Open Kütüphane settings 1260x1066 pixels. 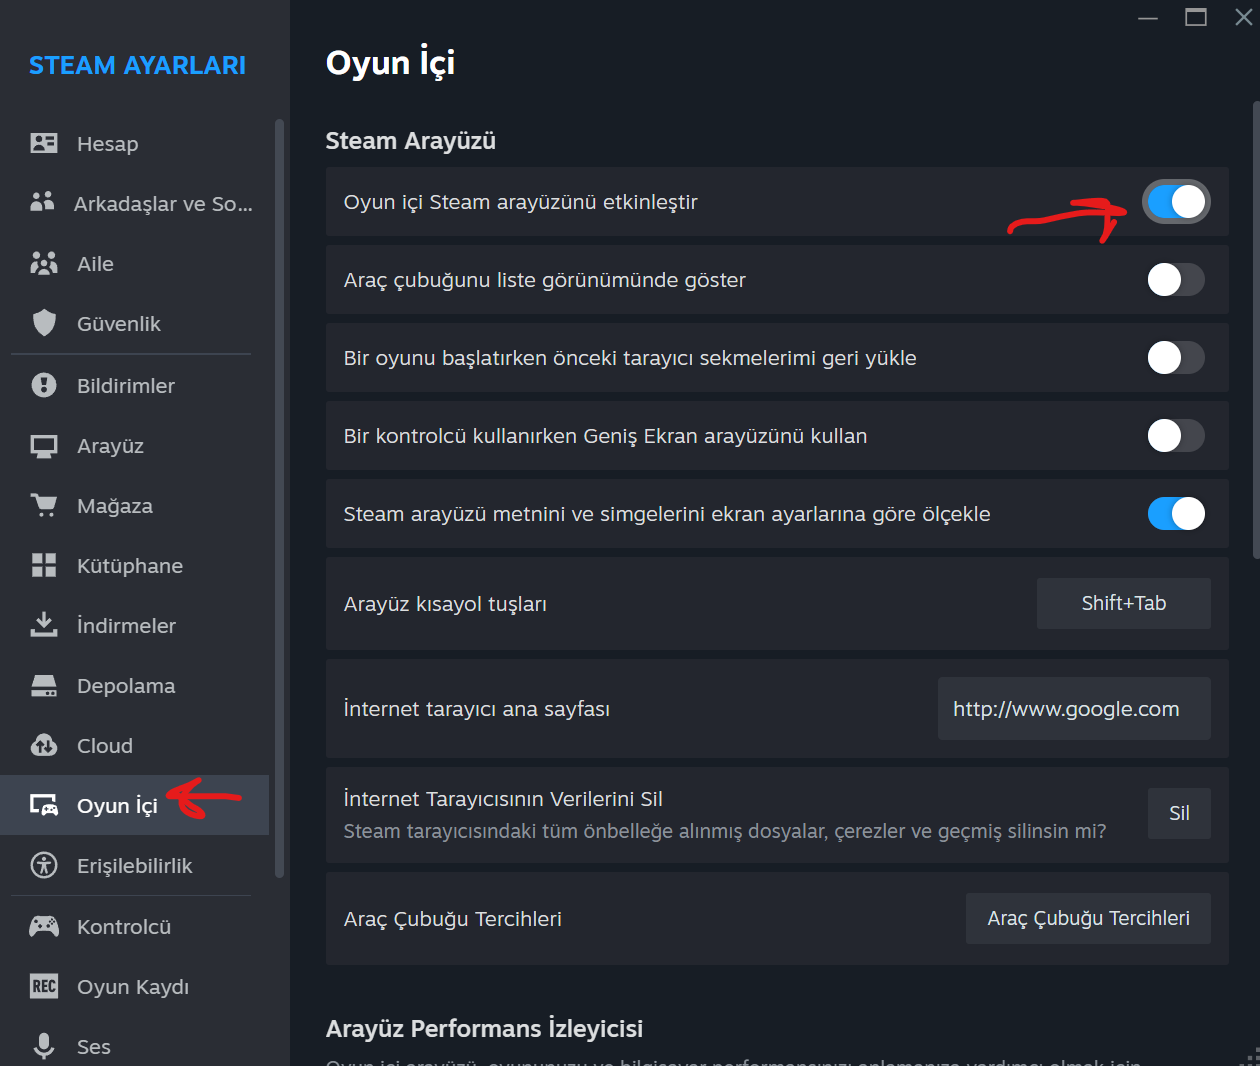pyautogui.click(x=135, y=565)
